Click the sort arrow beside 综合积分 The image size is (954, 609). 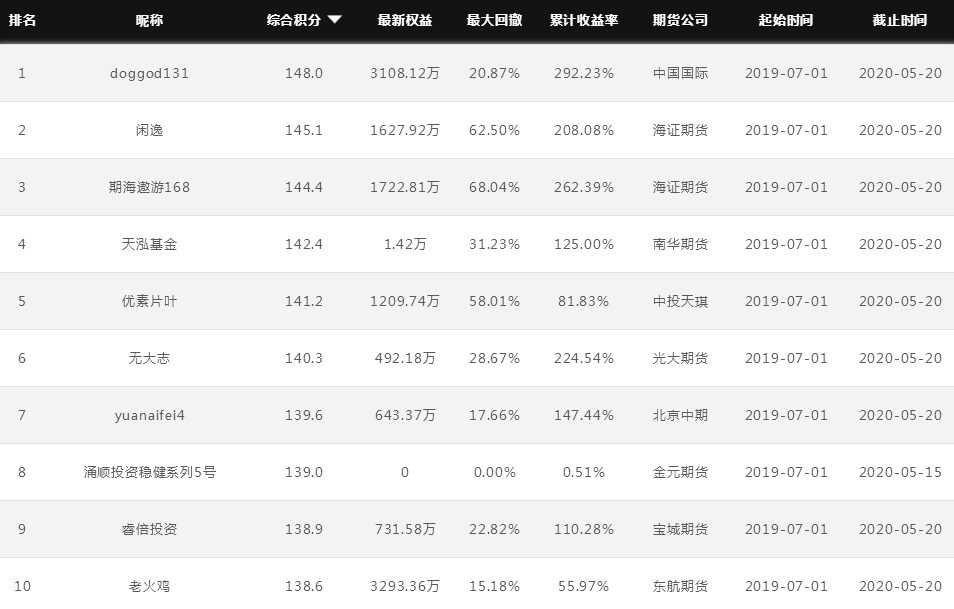[x=335, y=20]
